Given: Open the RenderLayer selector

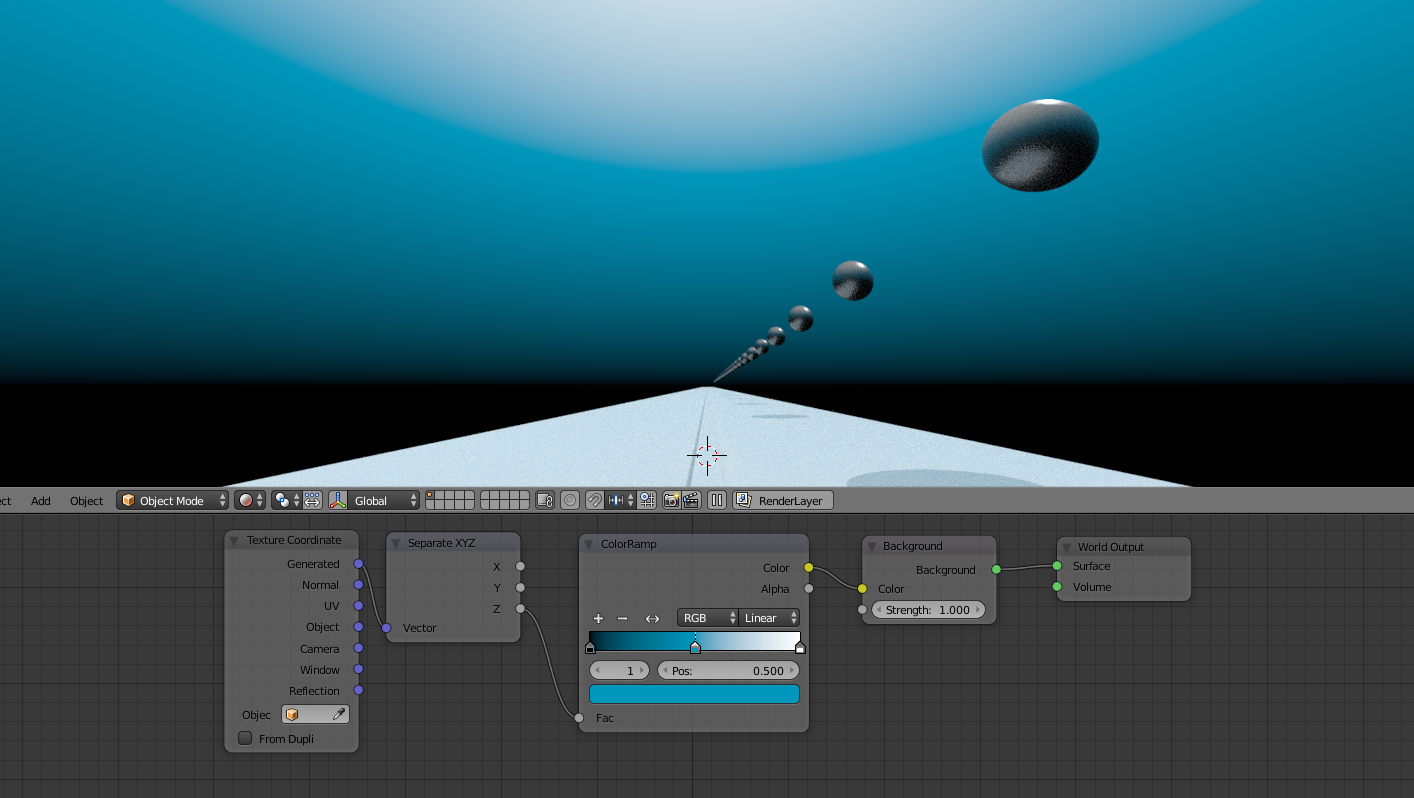Looking at the screenshot, I should (783, 500).
